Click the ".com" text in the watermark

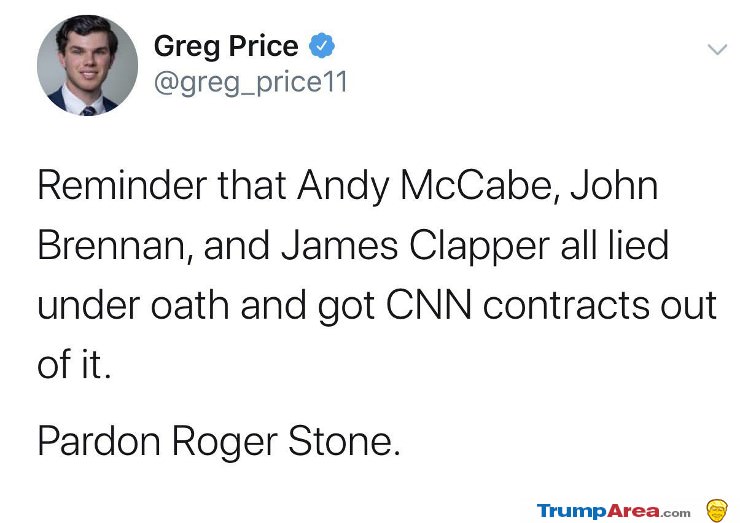(x=675, y=513)
